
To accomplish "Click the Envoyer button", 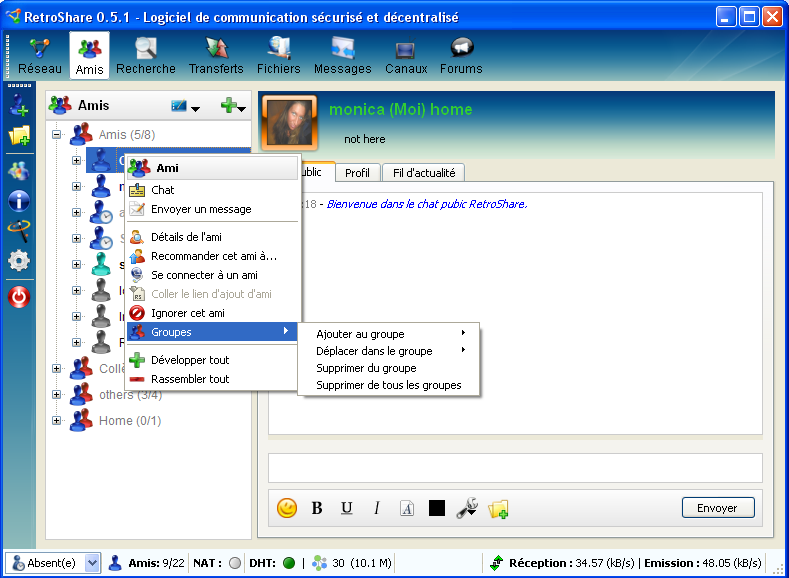I will (x=718, y=508).
